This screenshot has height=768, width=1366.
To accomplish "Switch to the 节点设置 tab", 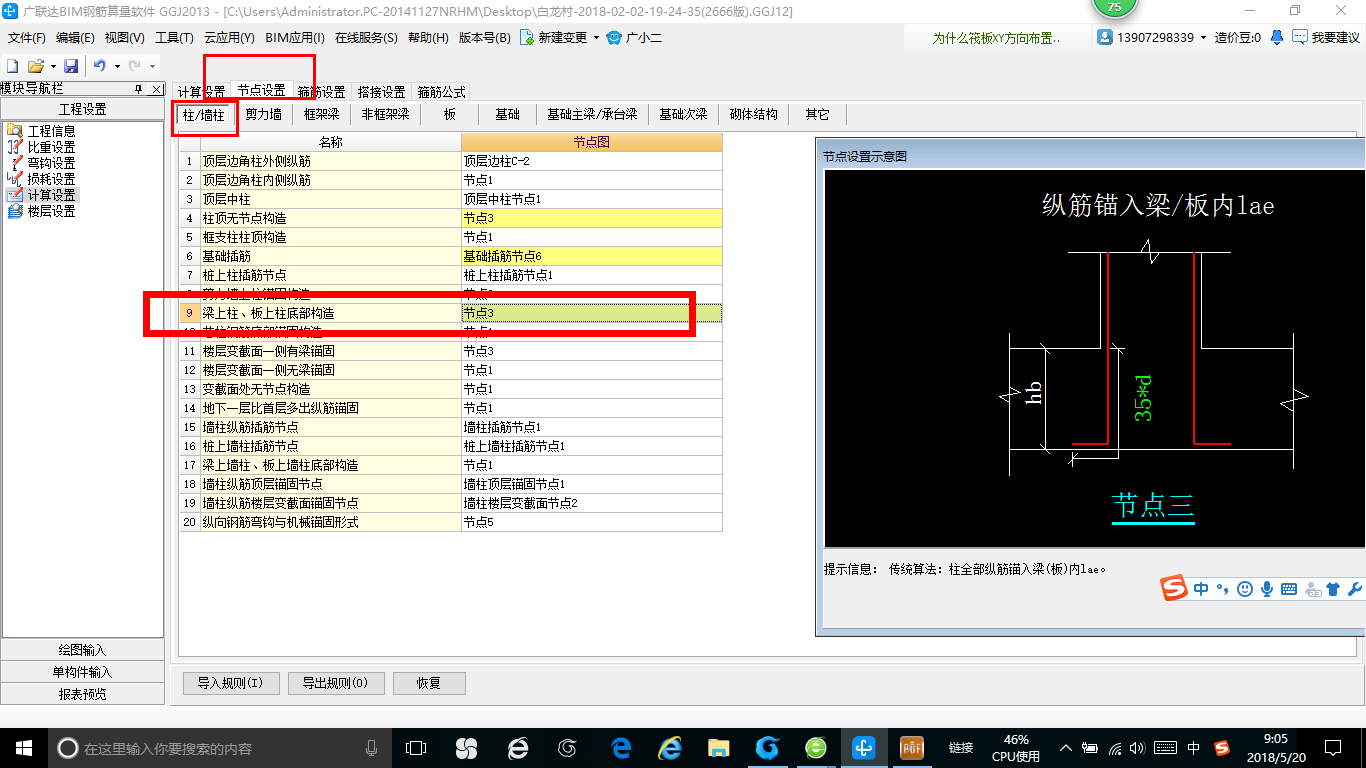I will (261, 91).
